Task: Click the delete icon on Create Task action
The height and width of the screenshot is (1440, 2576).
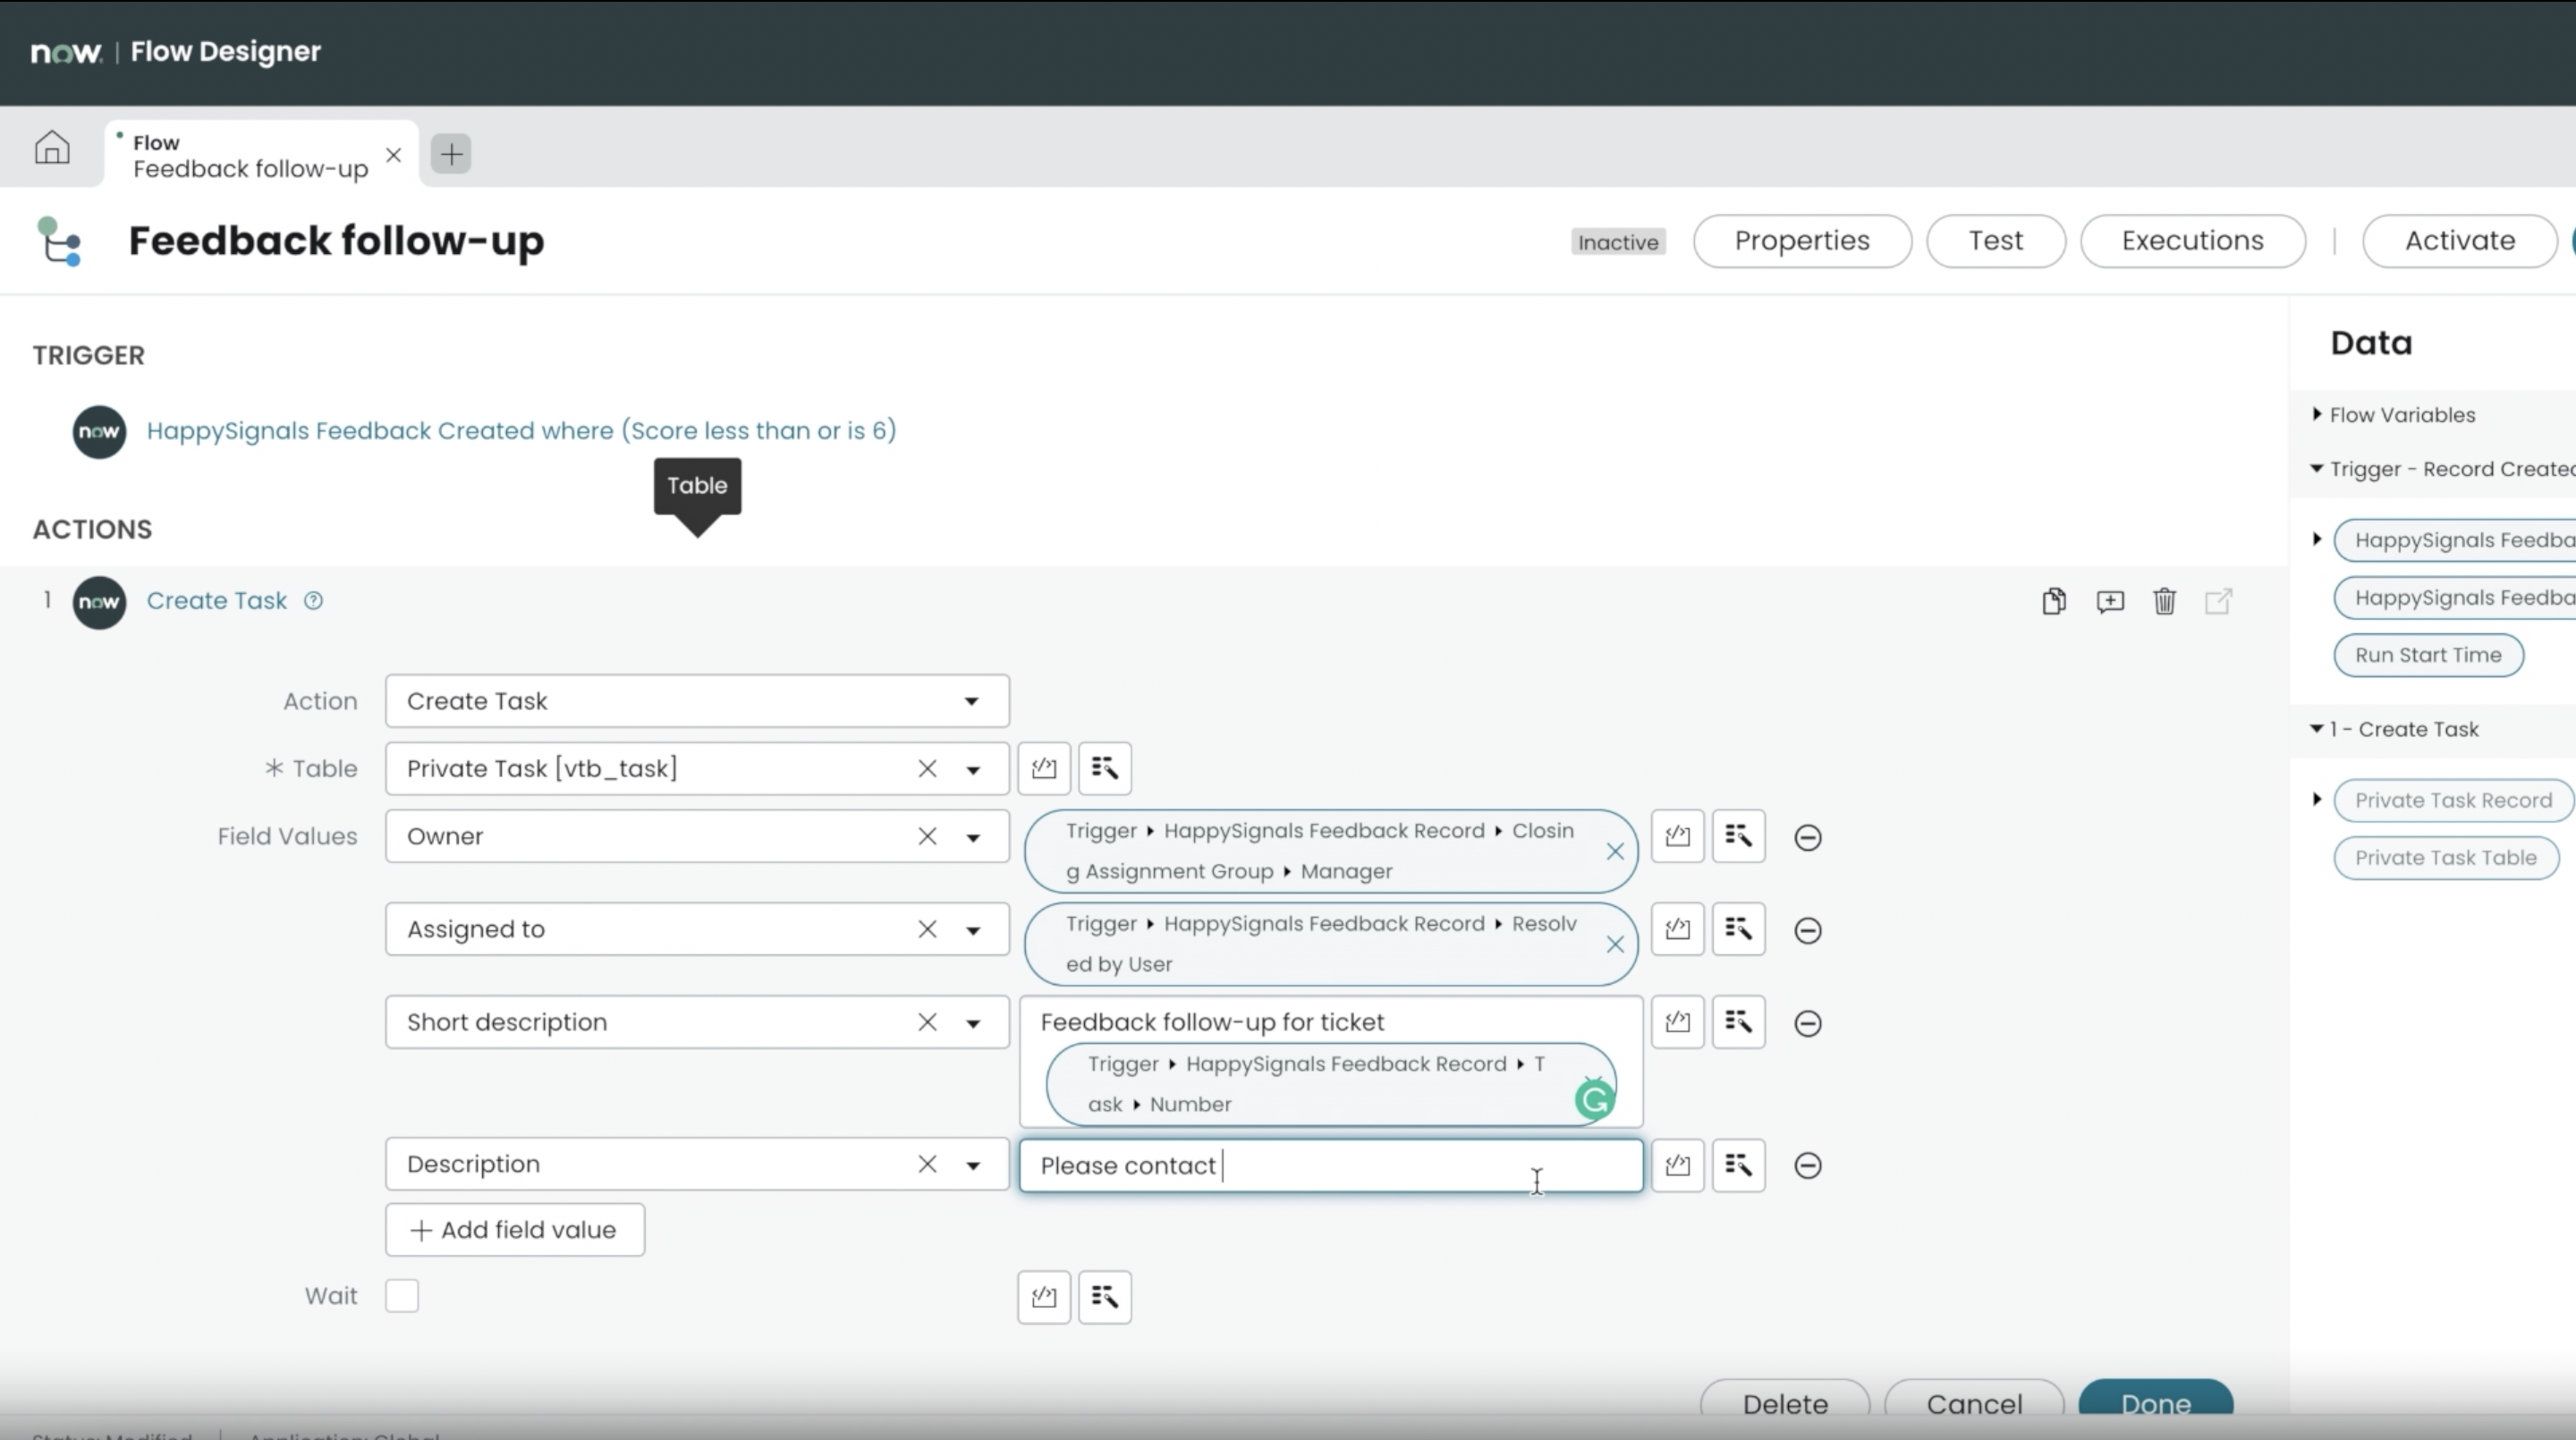Action: point(2164,600)
